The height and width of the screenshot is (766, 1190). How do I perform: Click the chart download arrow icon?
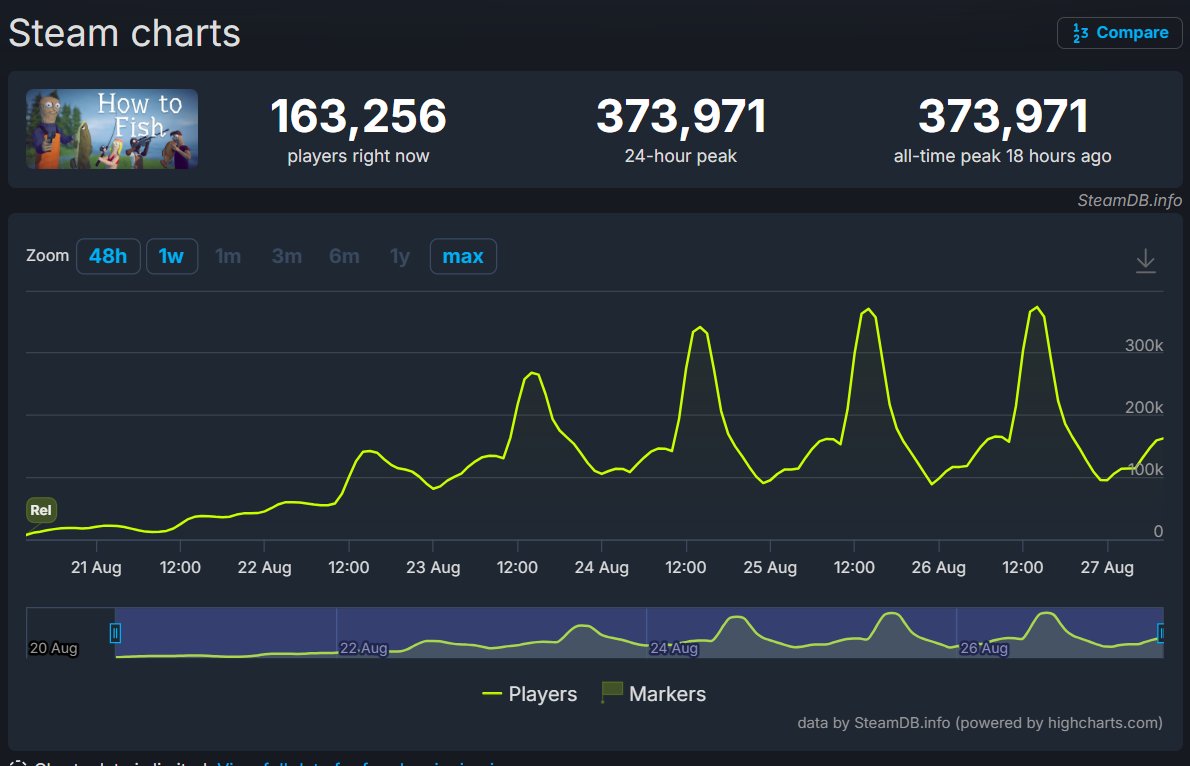[x=1145, y=261]
